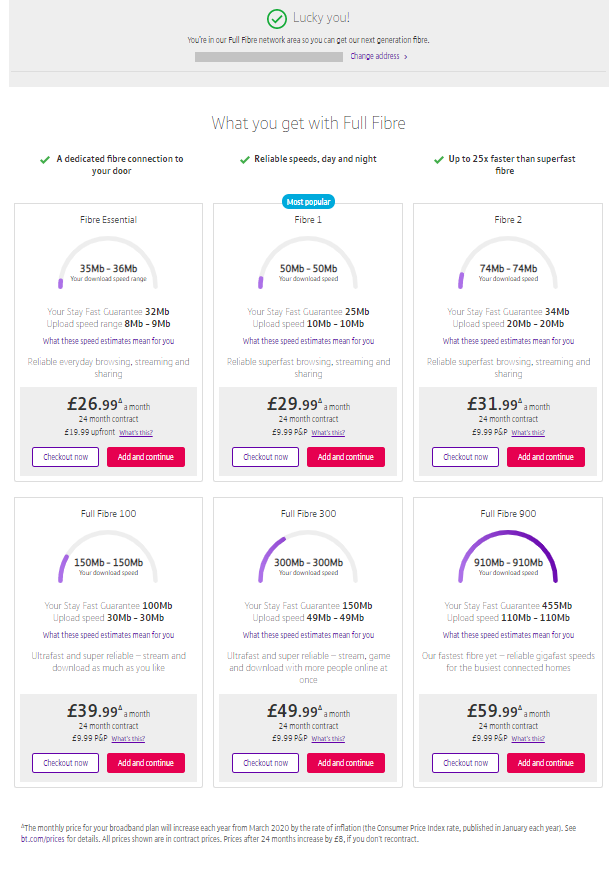Click checkmark beside Up to 25x faster
The height and width of the screenshot is (873, 613).
tap(437, 159)
